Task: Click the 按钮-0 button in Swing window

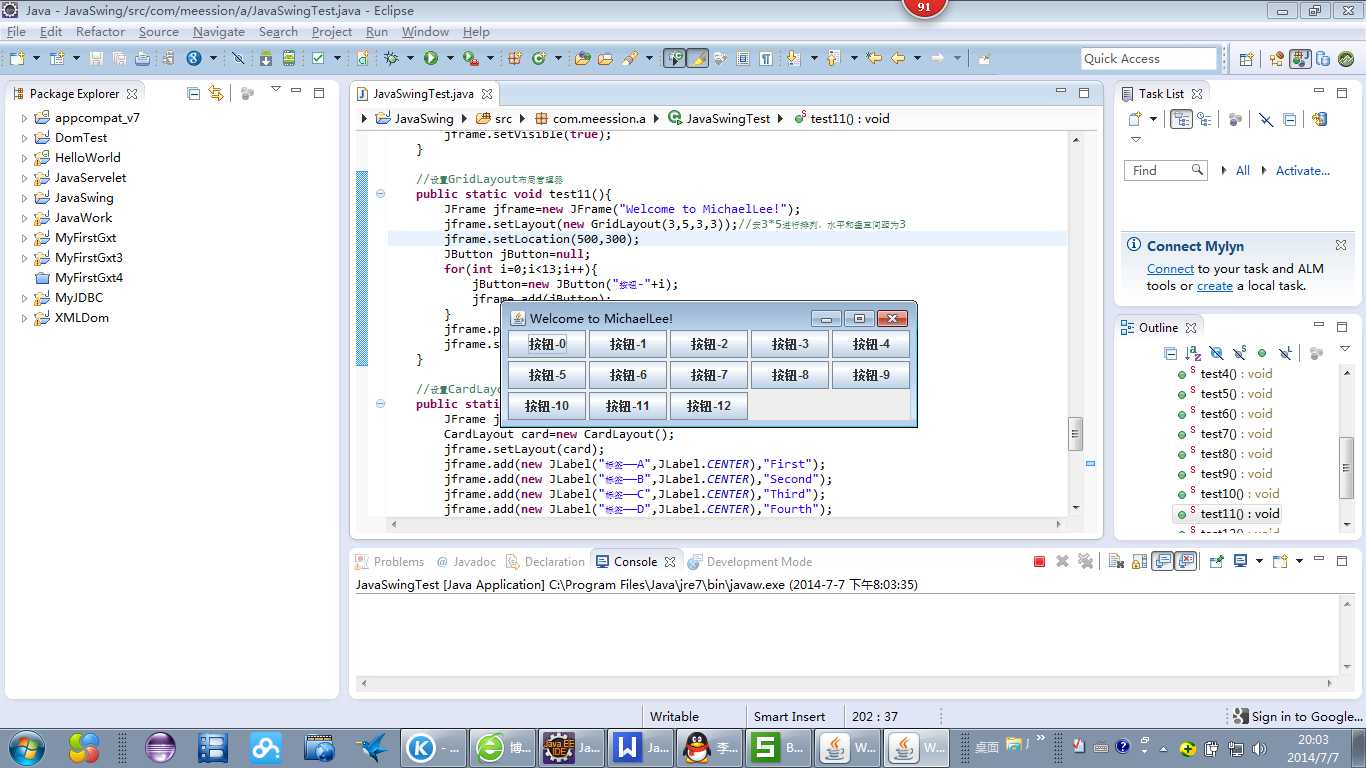Action: [x=547, y=344]
